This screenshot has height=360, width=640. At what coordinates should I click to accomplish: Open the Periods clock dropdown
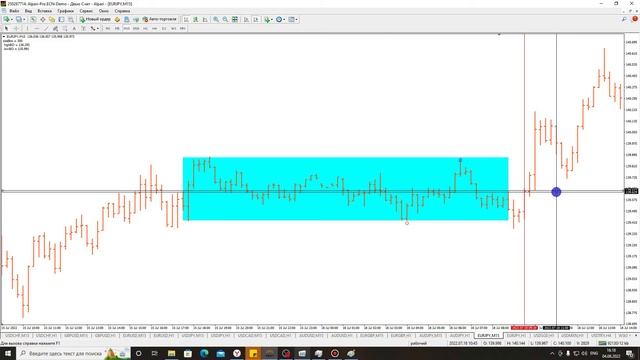click(280, 19)
